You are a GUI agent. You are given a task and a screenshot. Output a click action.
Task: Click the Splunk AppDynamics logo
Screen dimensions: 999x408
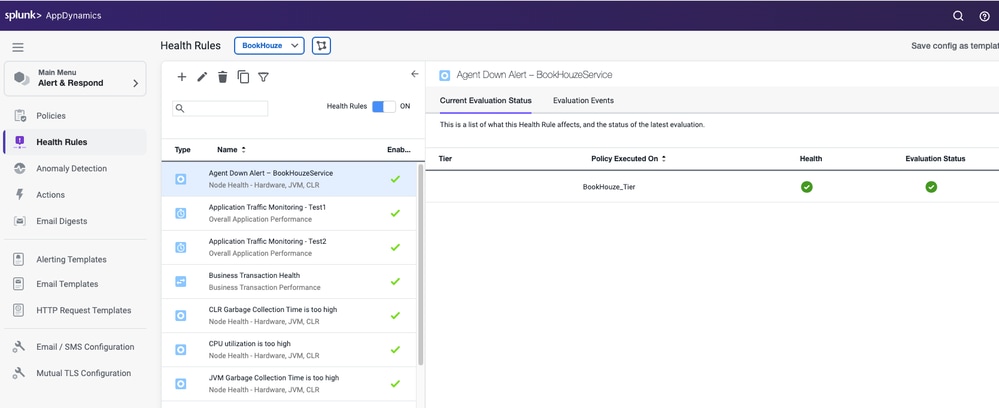pos(53,15)
